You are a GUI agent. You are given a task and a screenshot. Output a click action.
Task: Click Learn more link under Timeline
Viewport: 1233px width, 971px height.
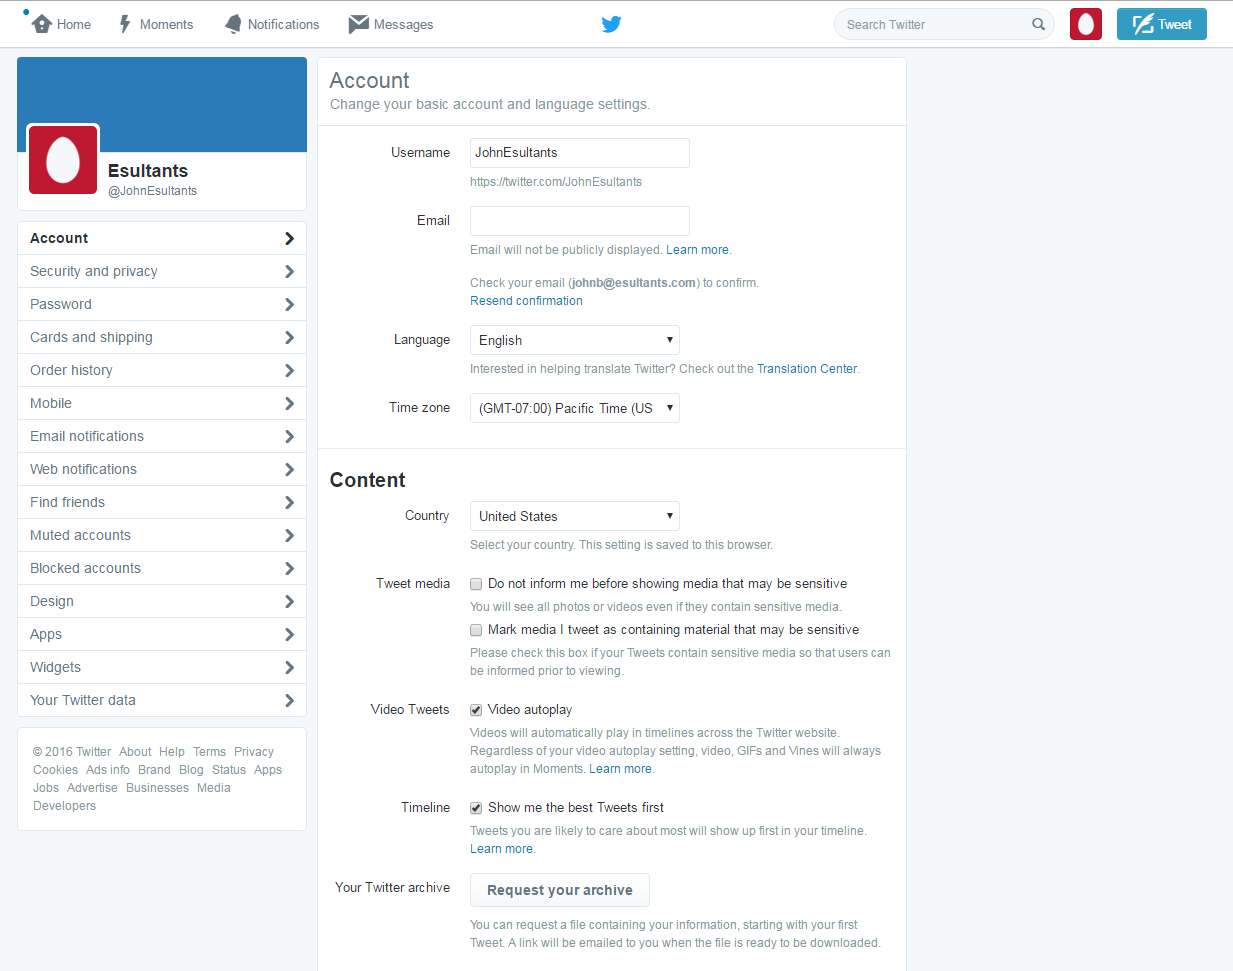tap(501, 849)
